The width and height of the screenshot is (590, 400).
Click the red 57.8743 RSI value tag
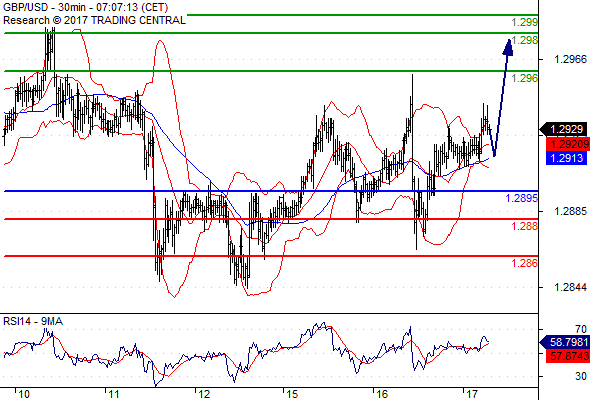[x=568, y=356]
